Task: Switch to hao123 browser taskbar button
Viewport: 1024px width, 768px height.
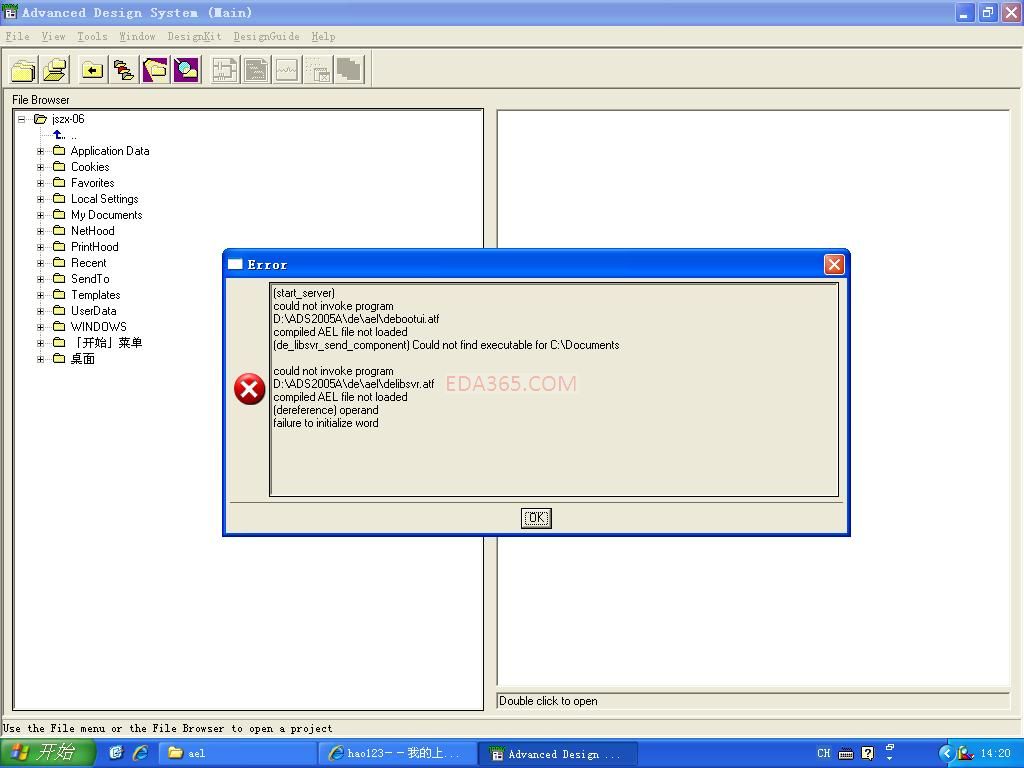Action: point(398,753)
